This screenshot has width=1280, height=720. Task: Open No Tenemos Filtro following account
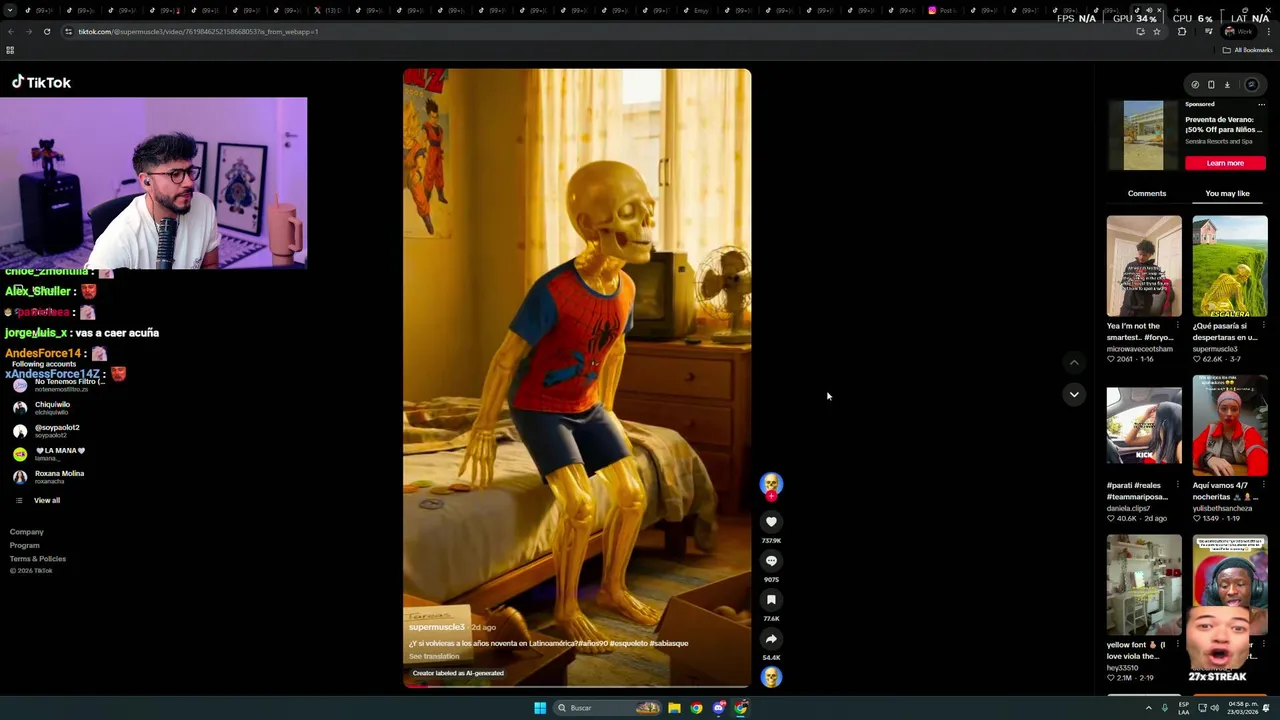59,385
